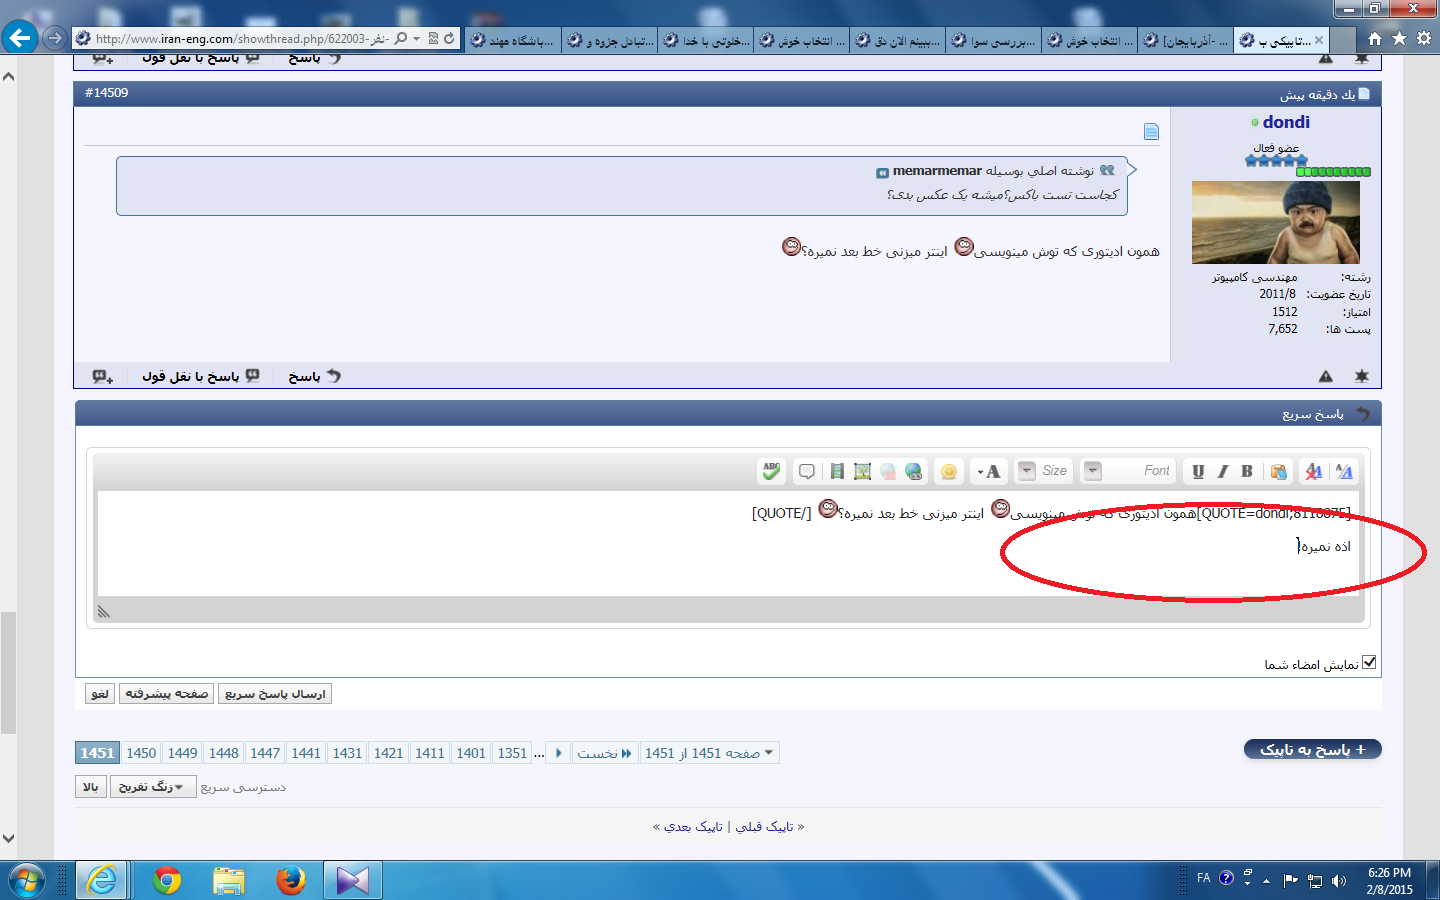1440x900 pixels.
Task: Toggle underline formatting
Action: [1198, 471]
